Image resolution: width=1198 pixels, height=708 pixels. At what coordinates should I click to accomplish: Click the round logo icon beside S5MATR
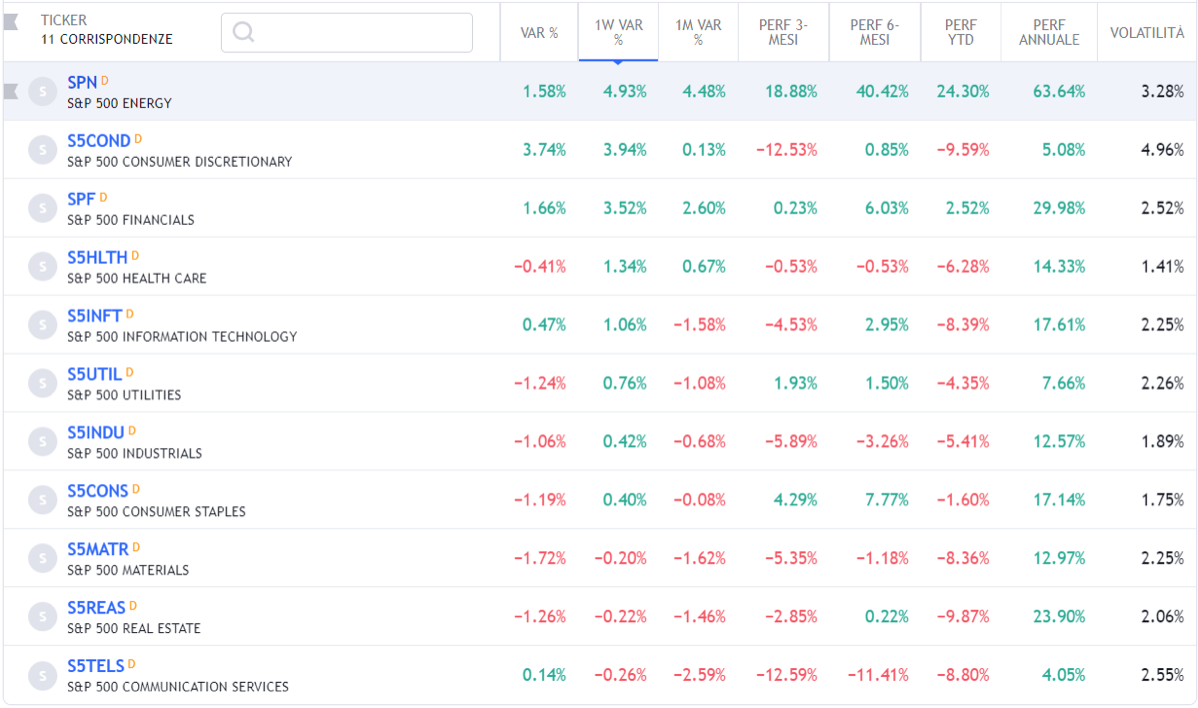[42, 558]
